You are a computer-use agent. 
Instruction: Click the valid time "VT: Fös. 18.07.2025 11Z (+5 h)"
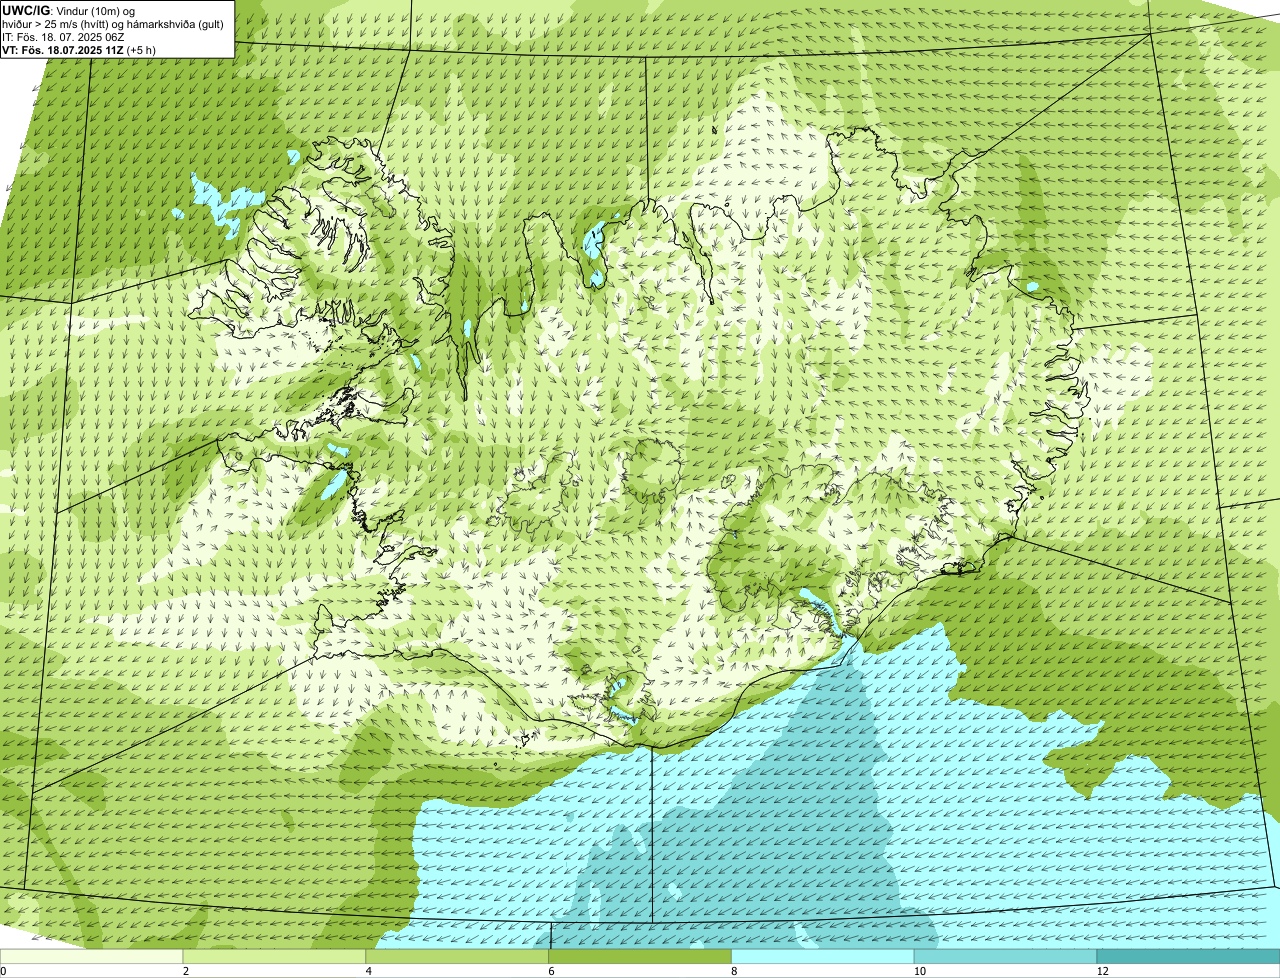(79, 49)
